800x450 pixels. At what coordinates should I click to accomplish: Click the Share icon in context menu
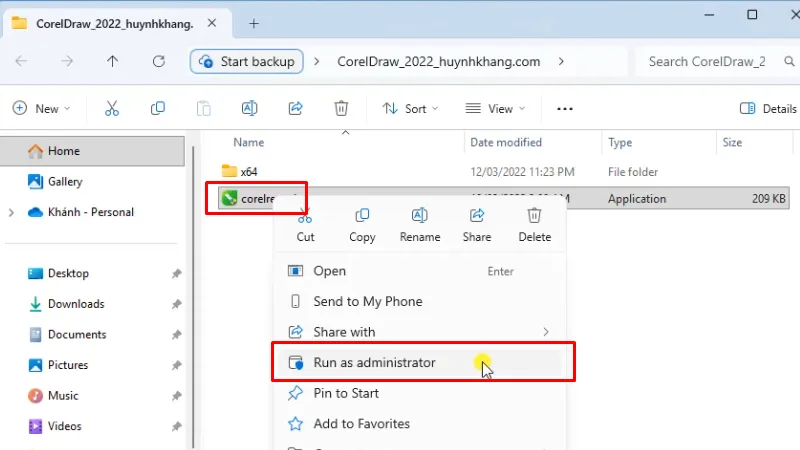point(477,216)
